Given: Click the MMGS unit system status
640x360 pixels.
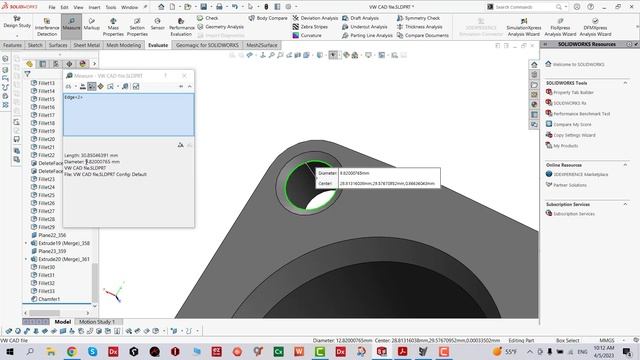Looking at the screenshot, I should [607, 340].
